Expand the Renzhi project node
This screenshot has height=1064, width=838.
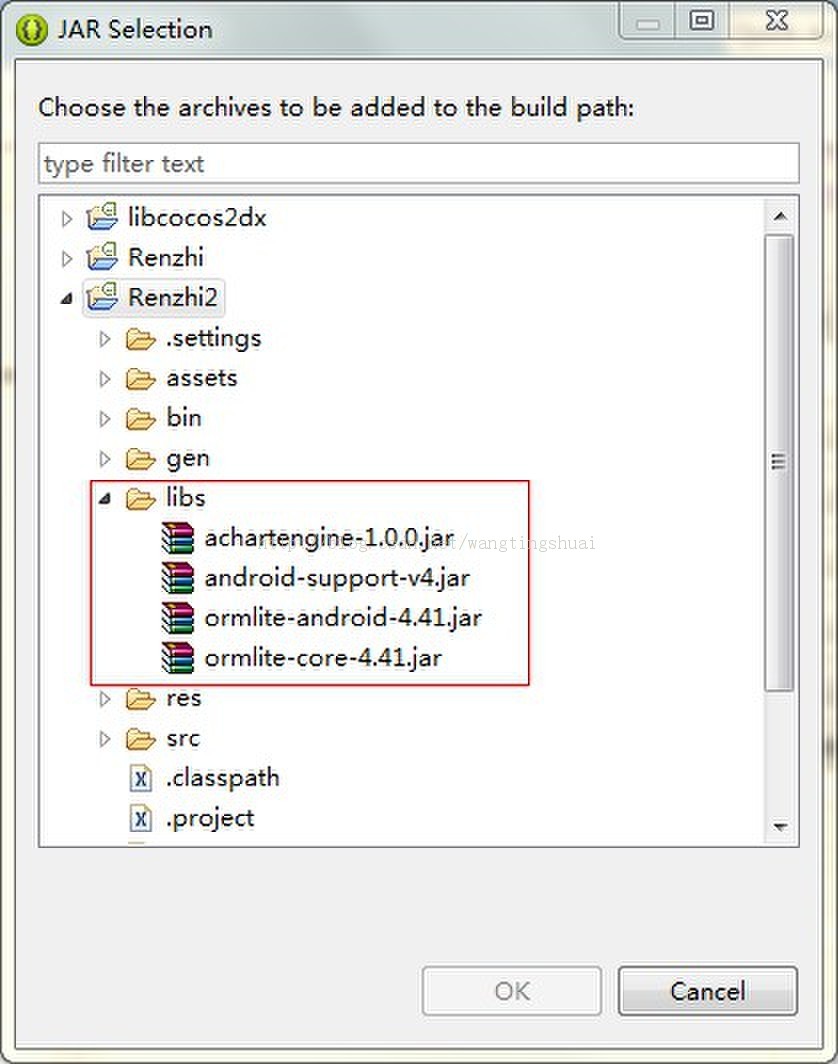coord(66,259)
